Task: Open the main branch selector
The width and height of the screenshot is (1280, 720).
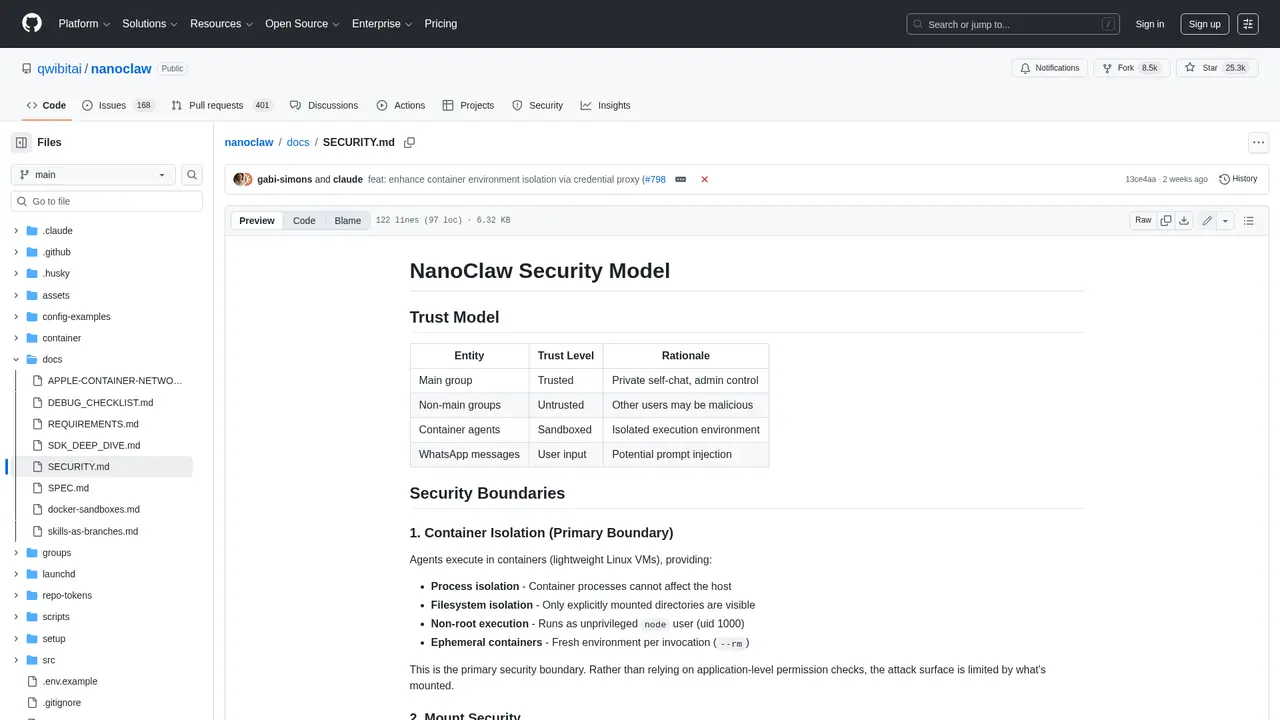Action: (93, 175)
